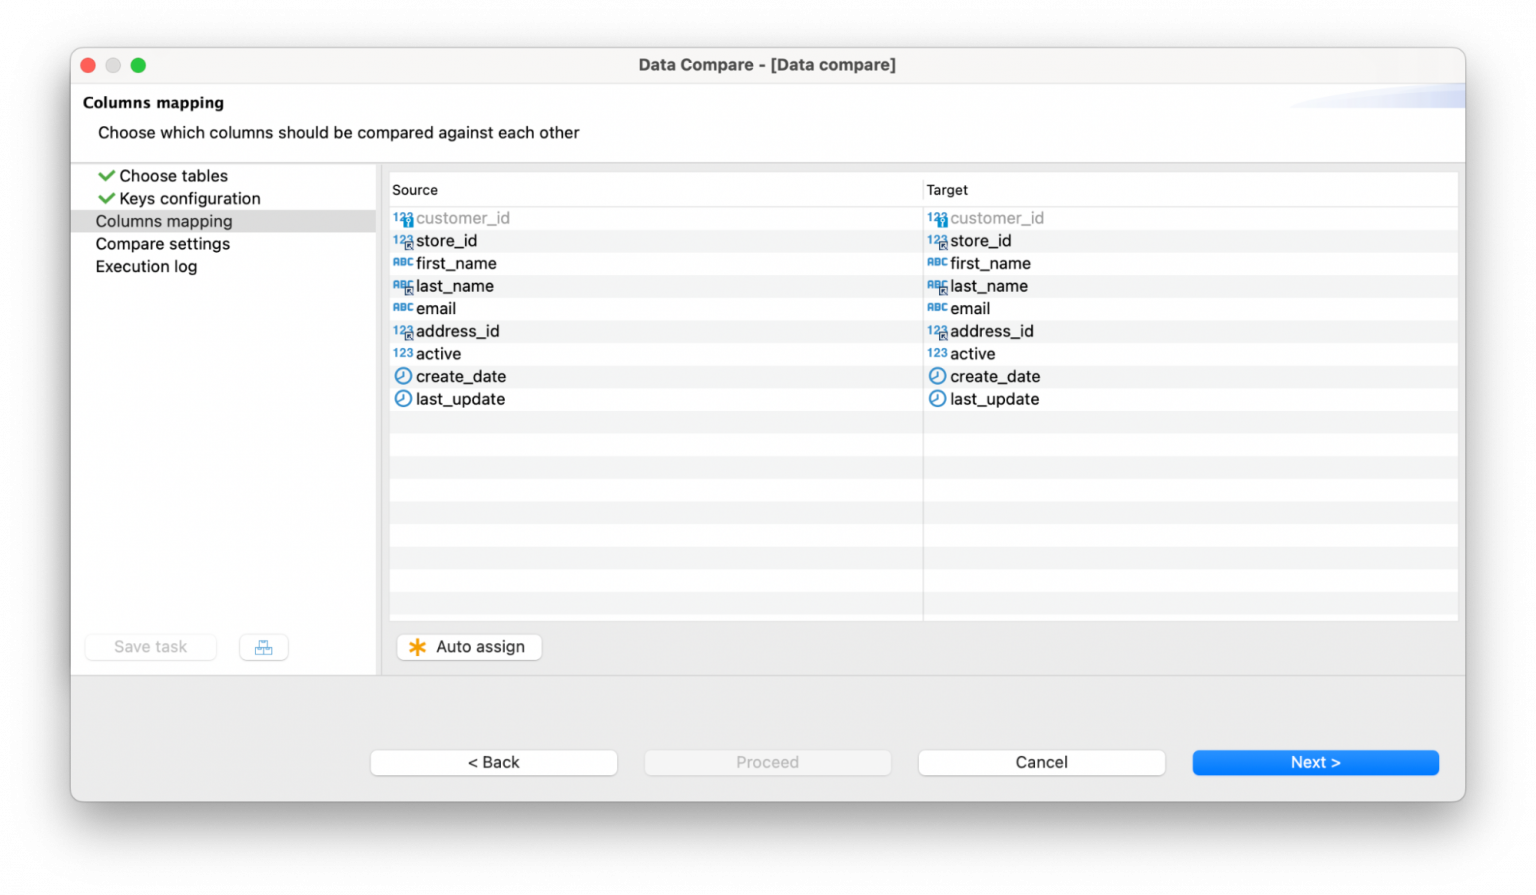
Task: Select the store_id row in Source
Action: pos(446,240)
